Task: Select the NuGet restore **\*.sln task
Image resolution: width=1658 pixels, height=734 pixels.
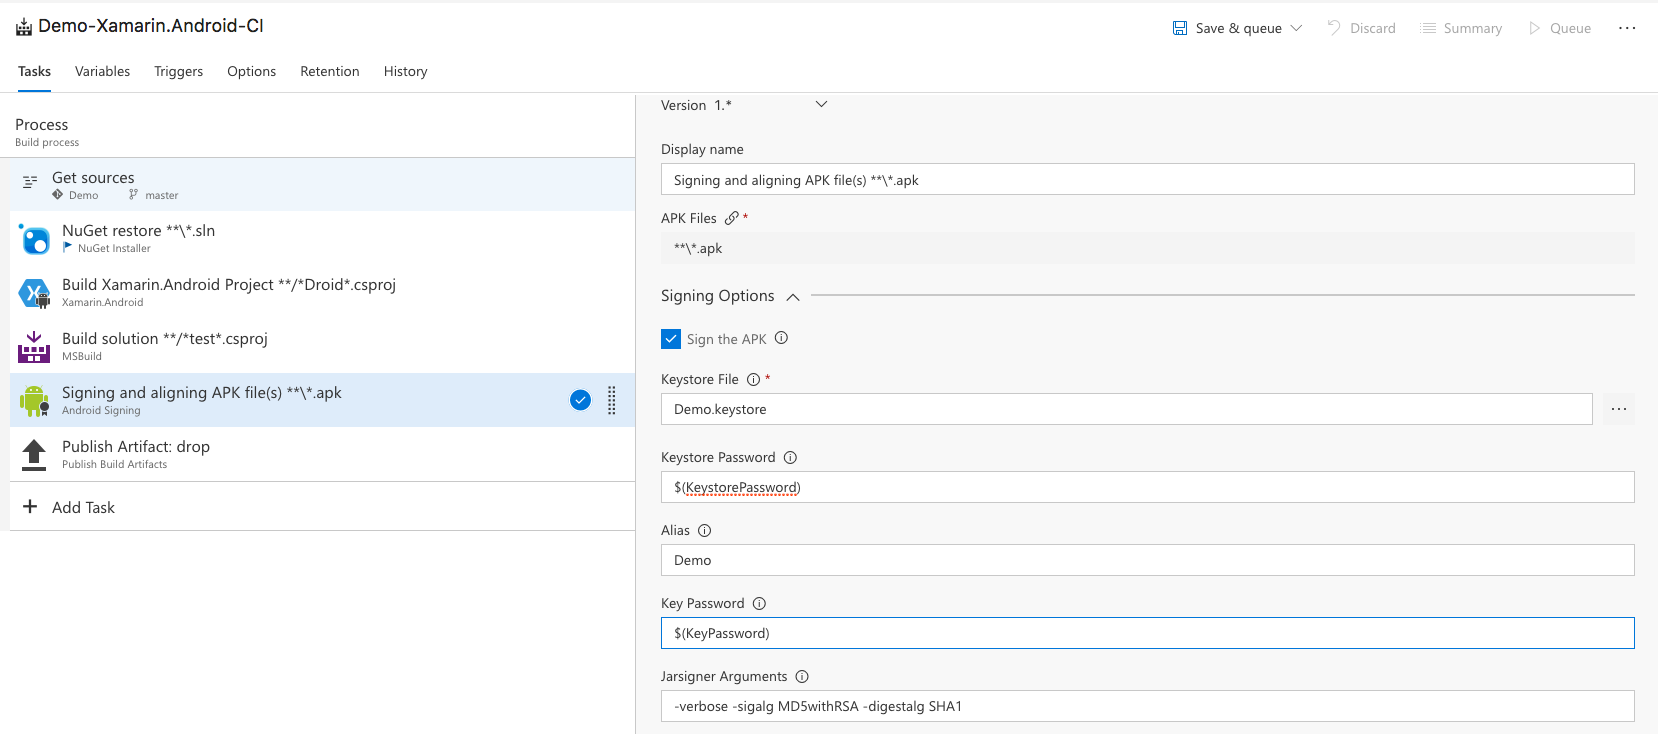Action: click(322, 238)
